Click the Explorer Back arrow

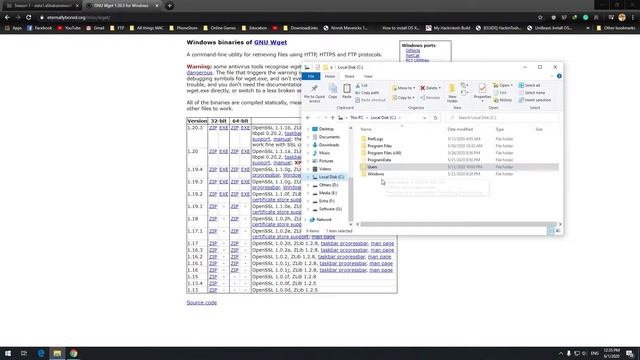pos(308,118)
